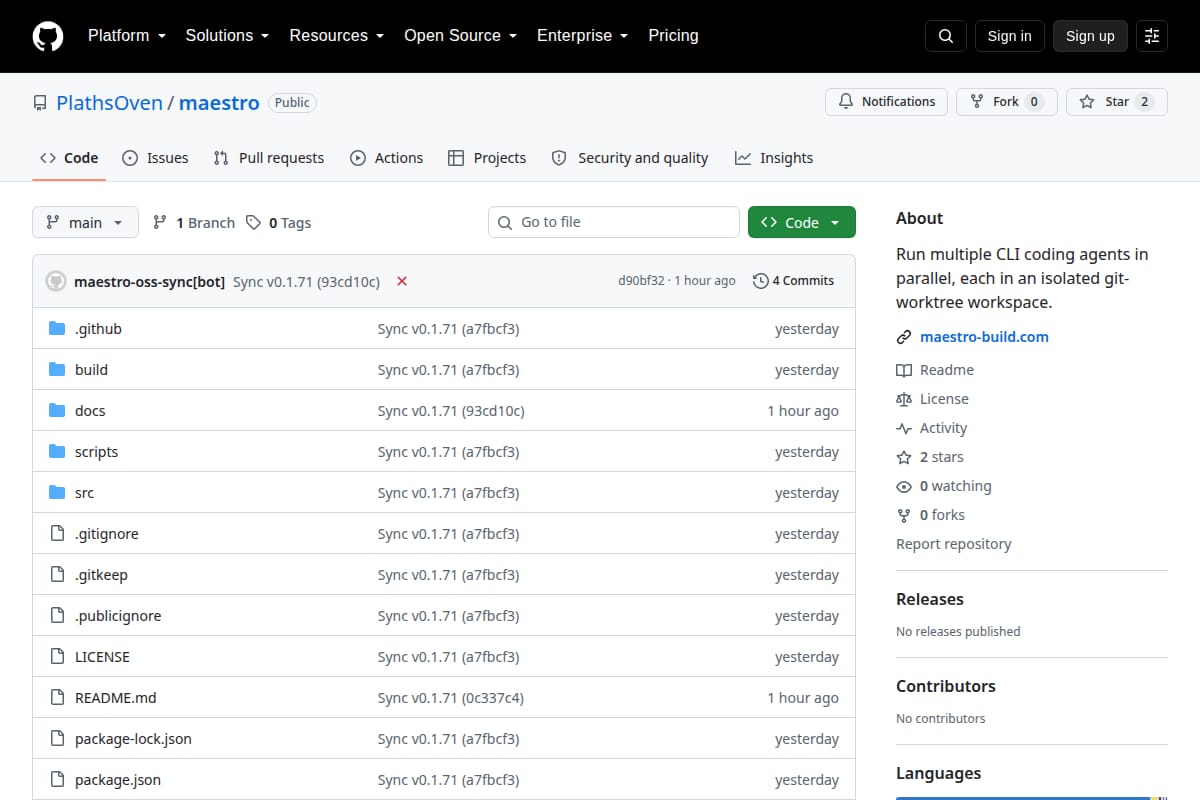The height and width of the screenshot is (800, 1200).
Task: Open the Actions tab
Action: [x=387, y=158]
